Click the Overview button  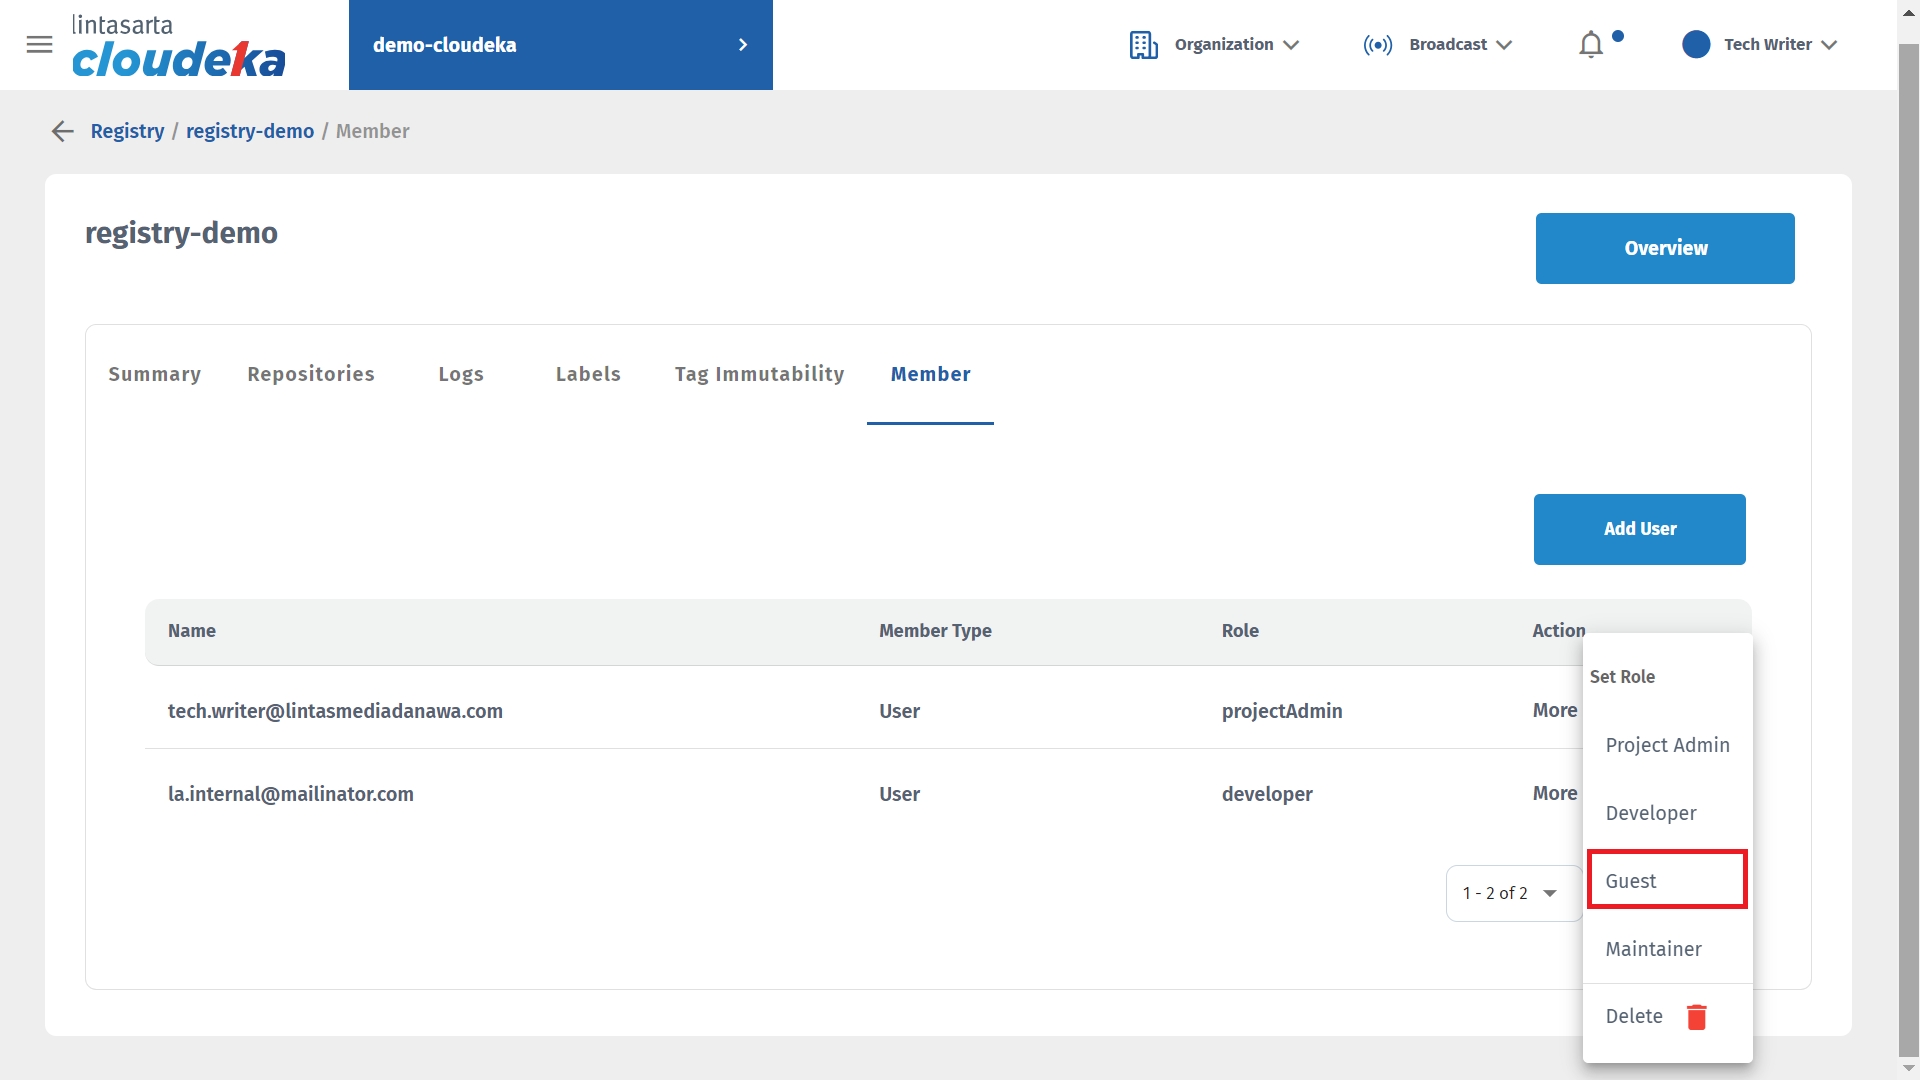[1665, 248]
